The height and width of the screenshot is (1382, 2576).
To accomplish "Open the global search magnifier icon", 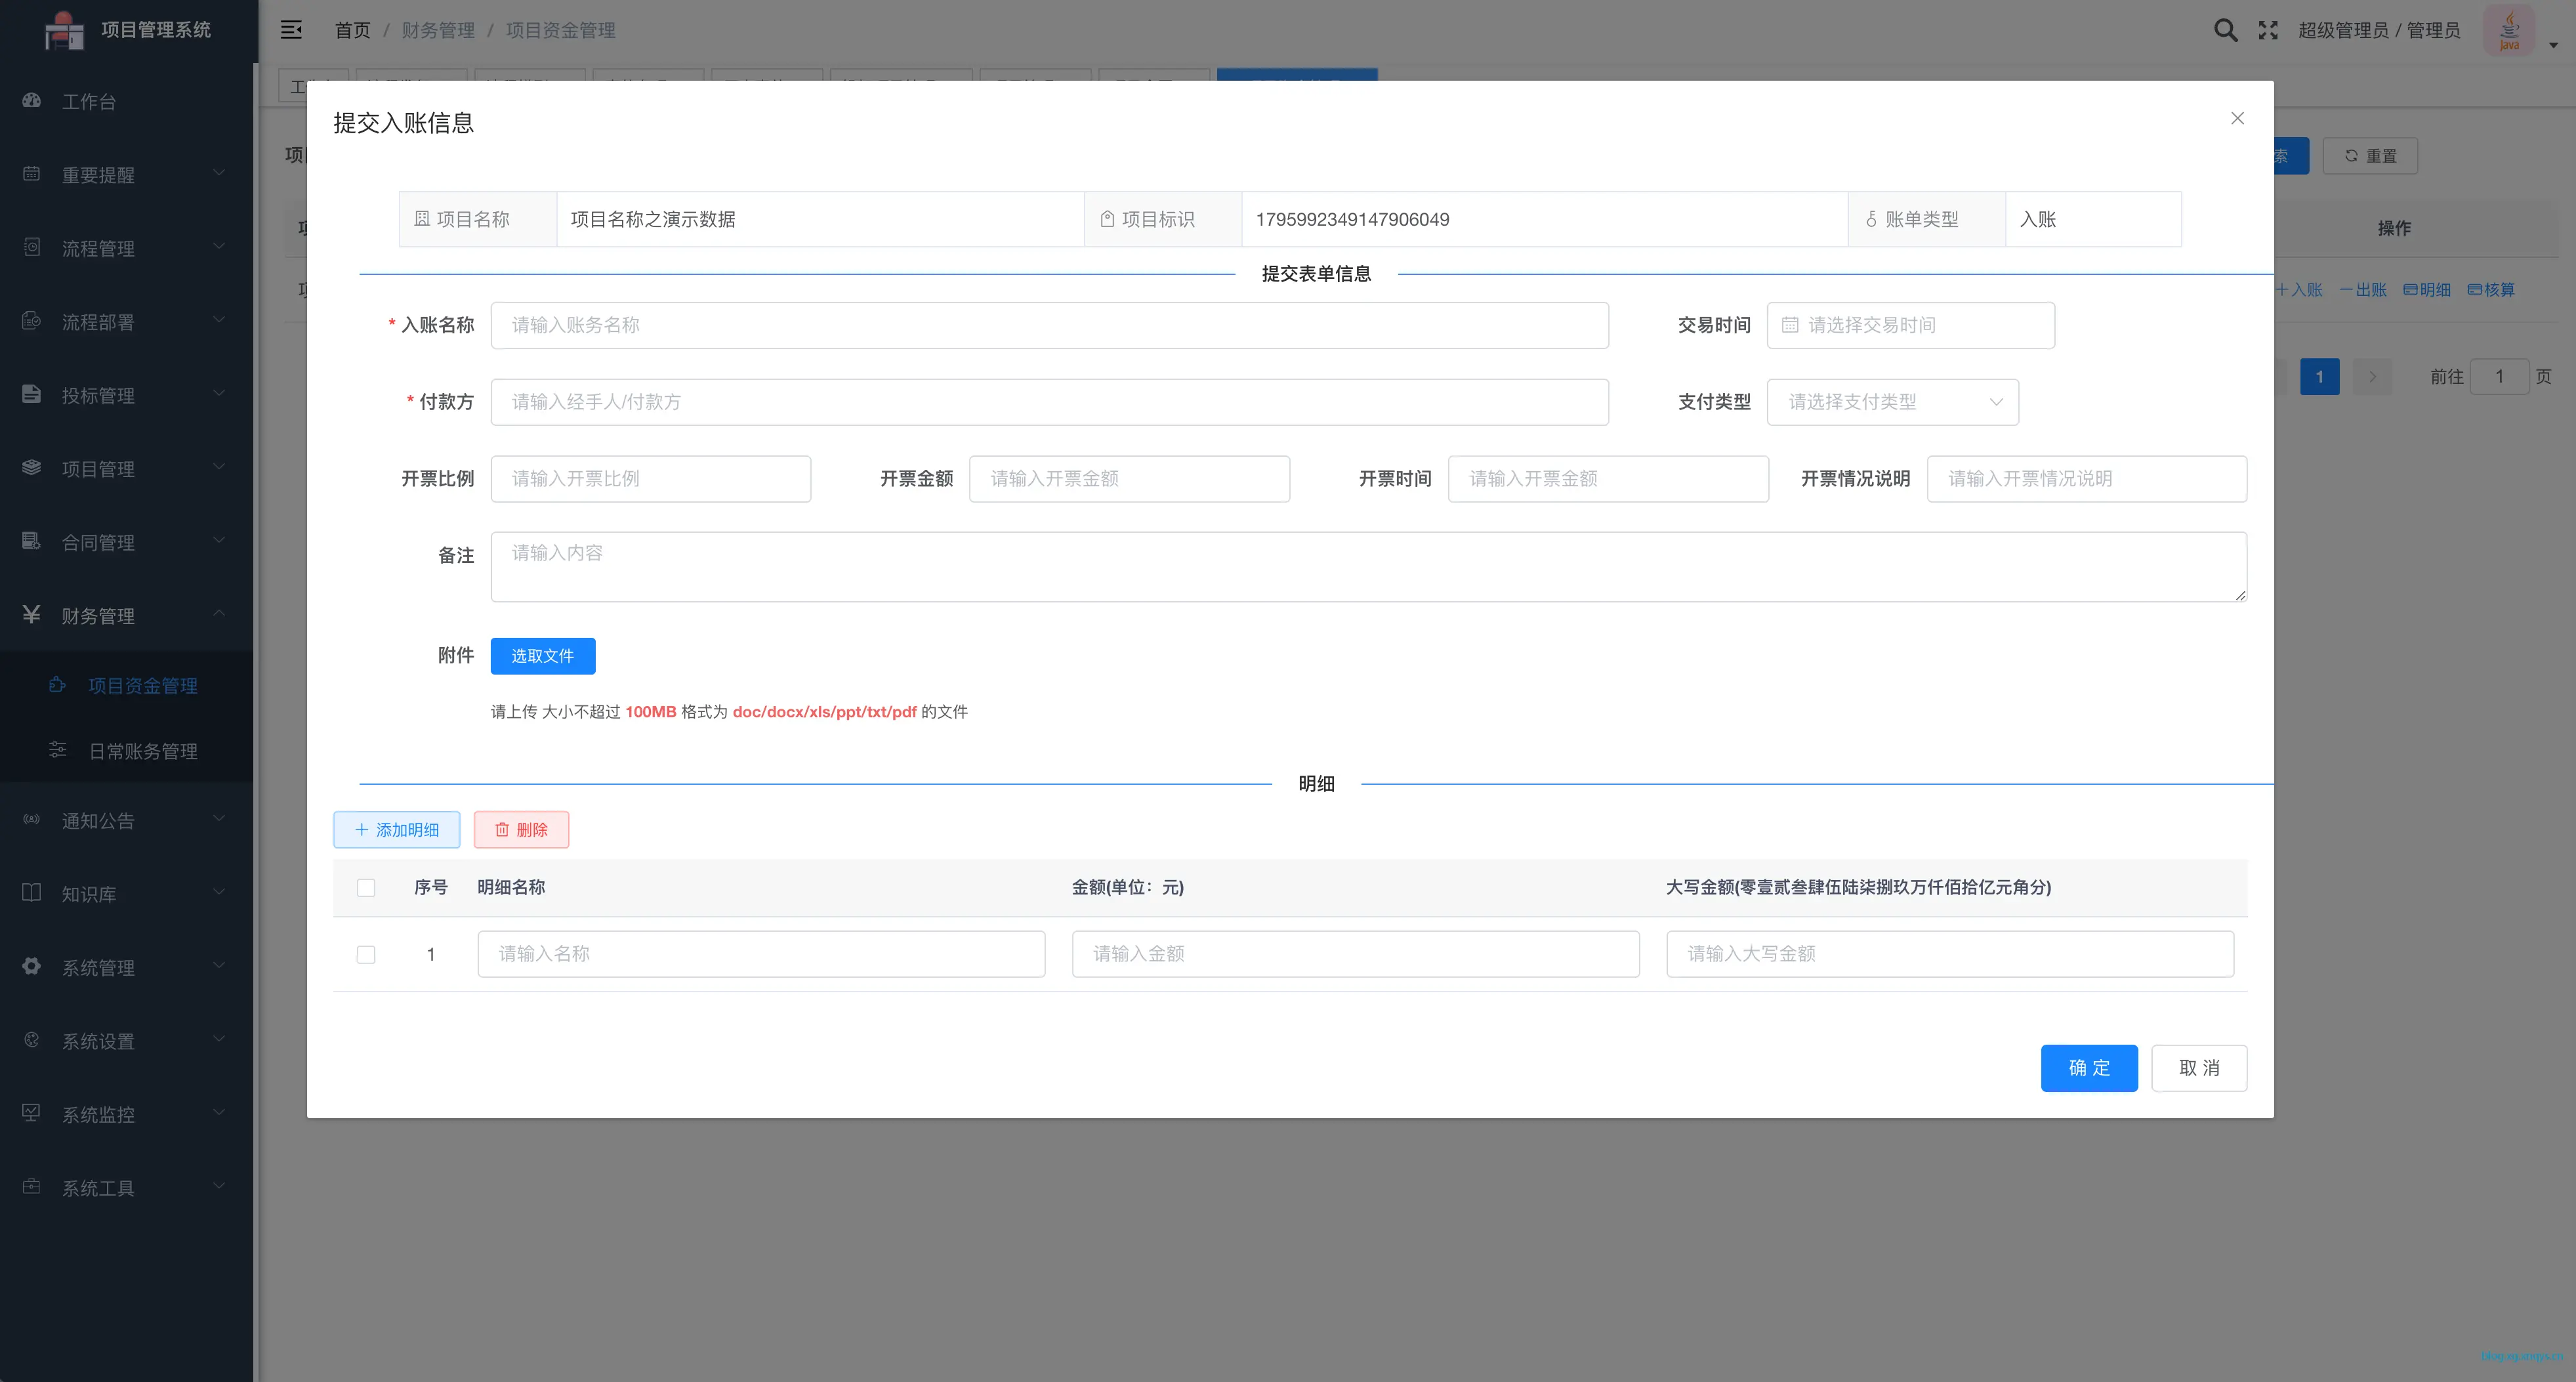I will tap(2225, 30).
